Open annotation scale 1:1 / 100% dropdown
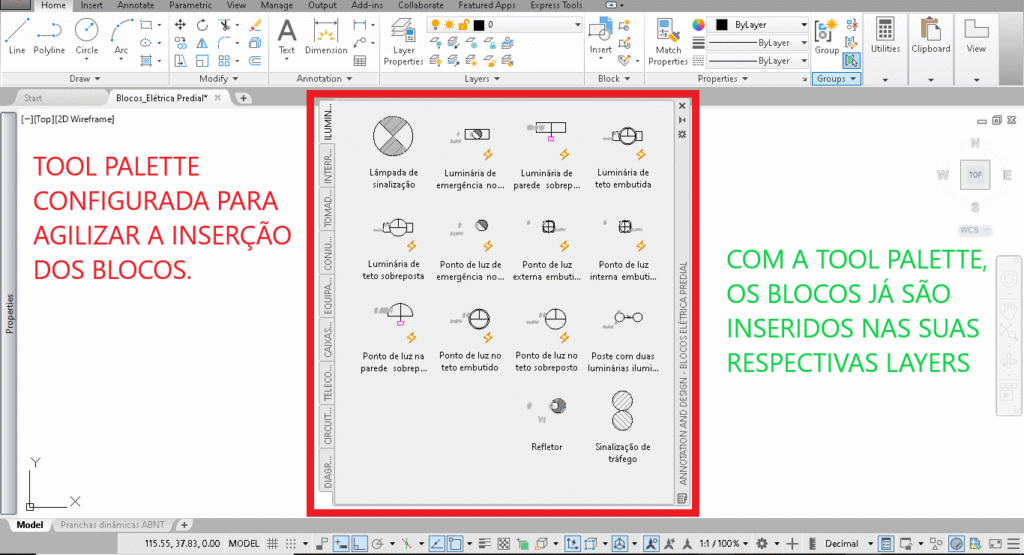1024x555 pixels. [724, 543]
